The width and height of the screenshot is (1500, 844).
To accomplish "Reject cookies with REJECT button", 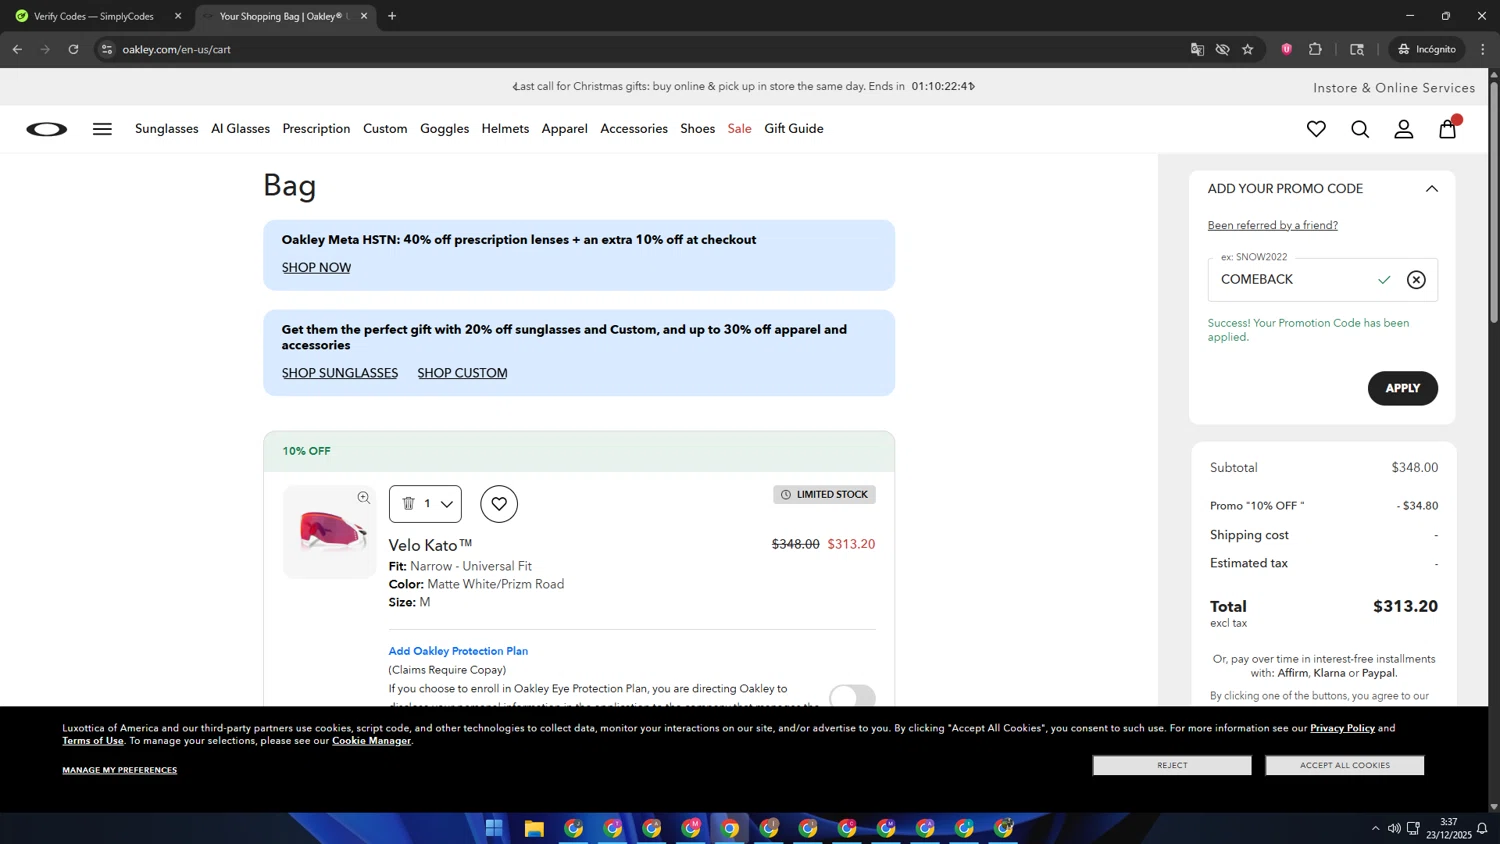I will pos(1172,765).
